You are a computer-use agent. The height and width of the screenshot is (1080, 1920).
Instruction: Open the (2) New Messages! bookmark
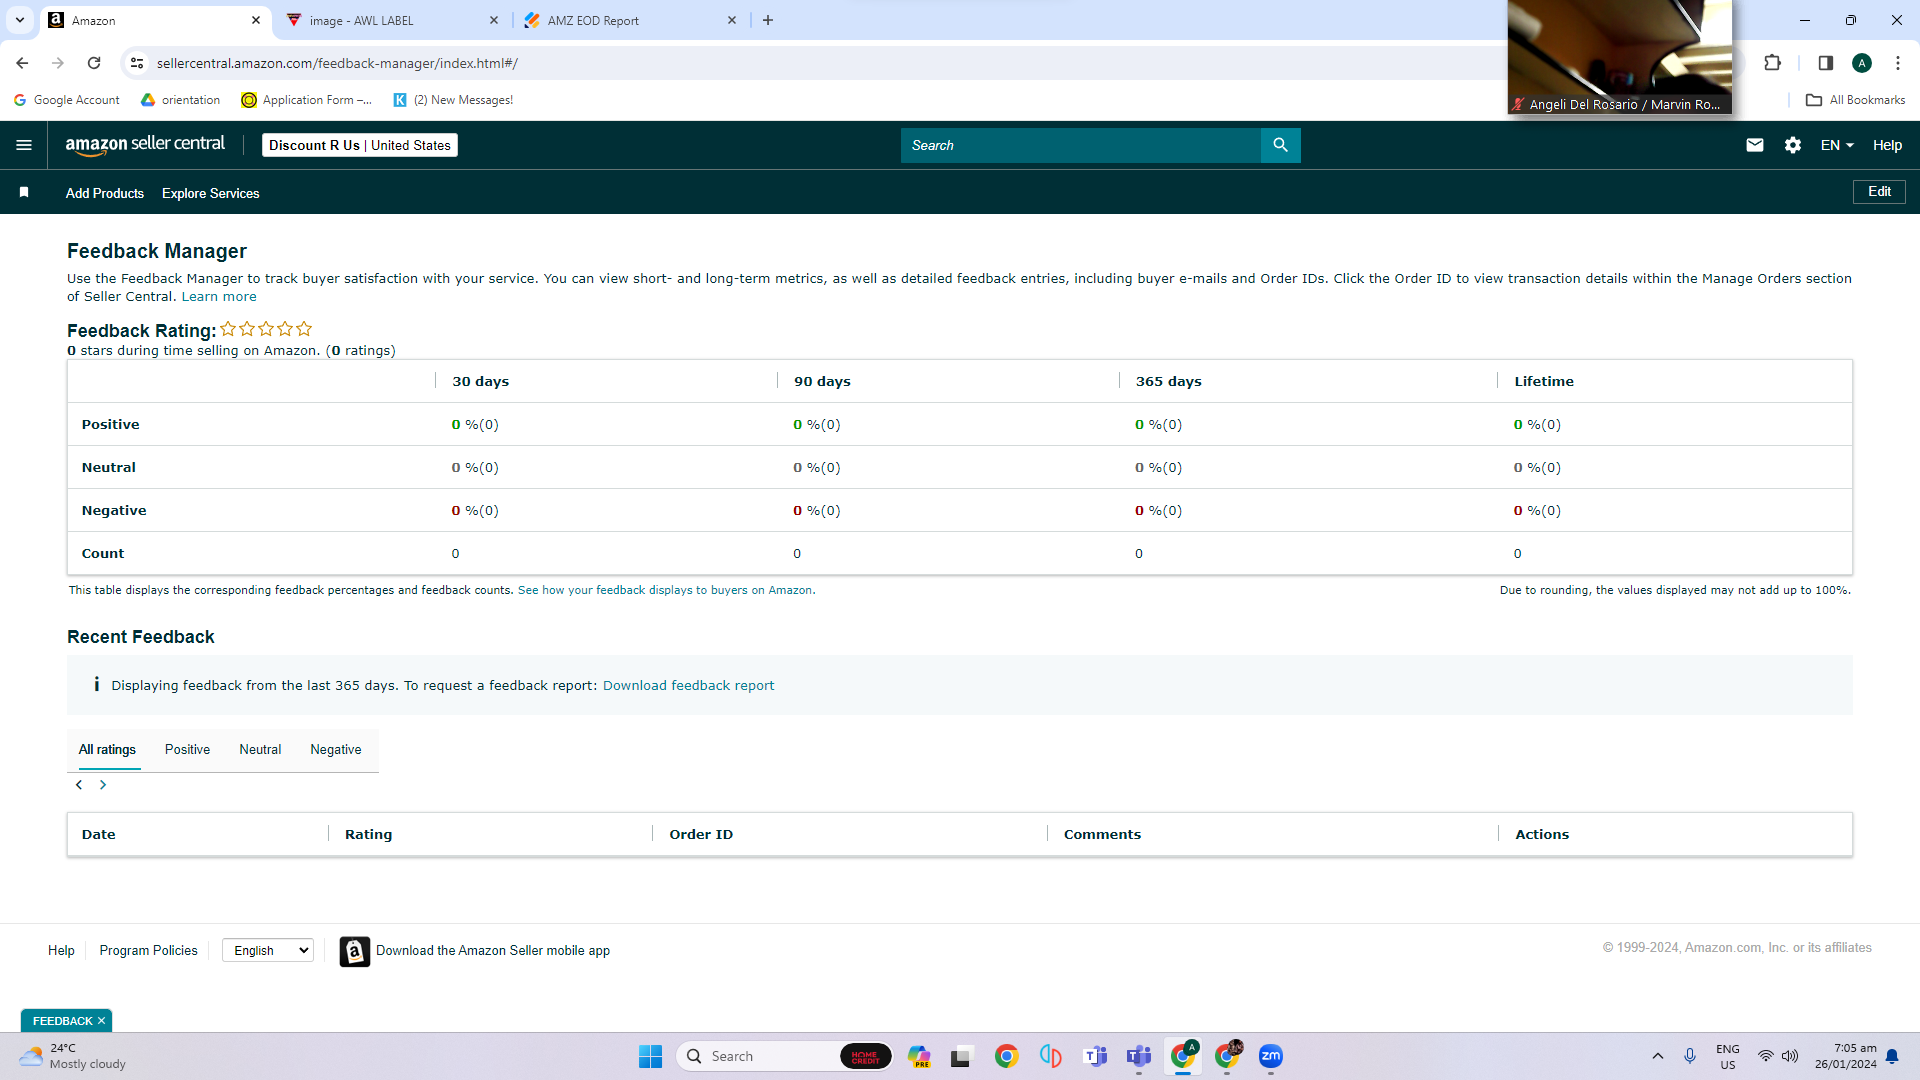click(453, 100)
